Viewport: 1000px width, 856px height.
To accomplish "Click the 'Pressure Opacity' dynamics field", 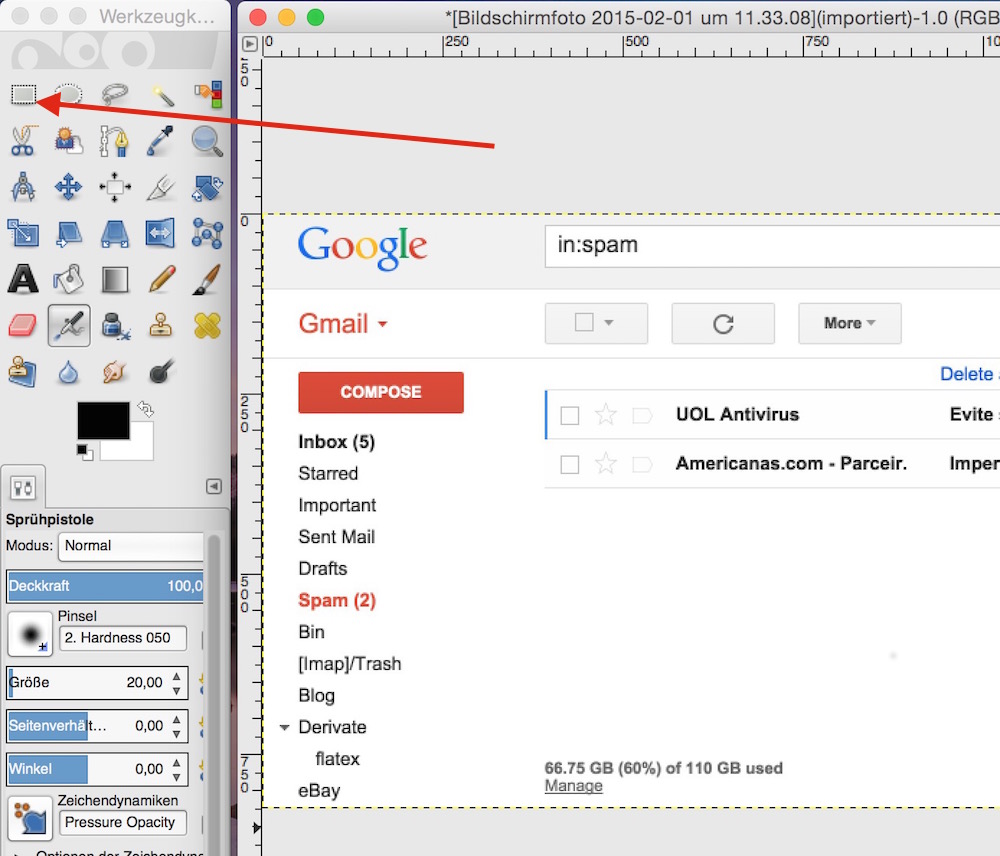I will click(x=122, y=823).
